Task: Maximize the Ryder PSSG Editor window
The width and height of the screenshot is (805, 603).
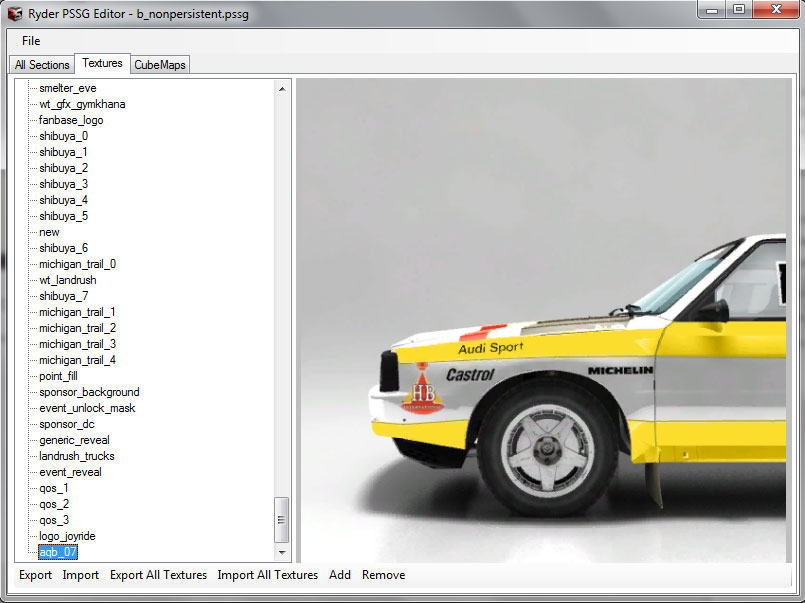Action: (739, 10)
